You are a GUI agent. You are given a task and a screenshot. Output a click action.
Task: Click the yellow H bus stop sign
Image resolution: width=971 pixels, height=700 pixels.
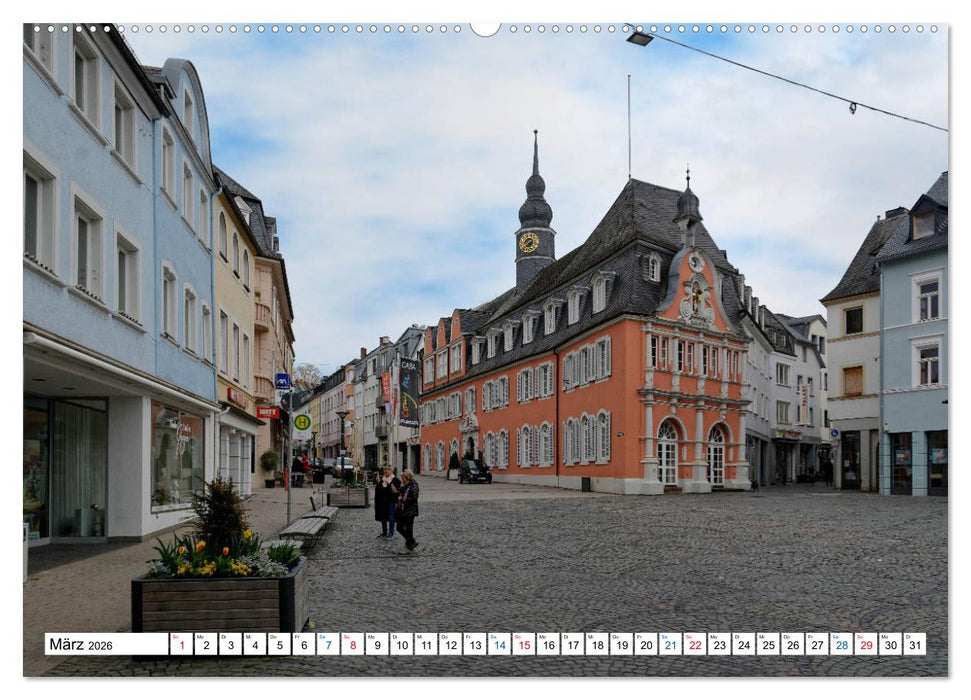302,423
